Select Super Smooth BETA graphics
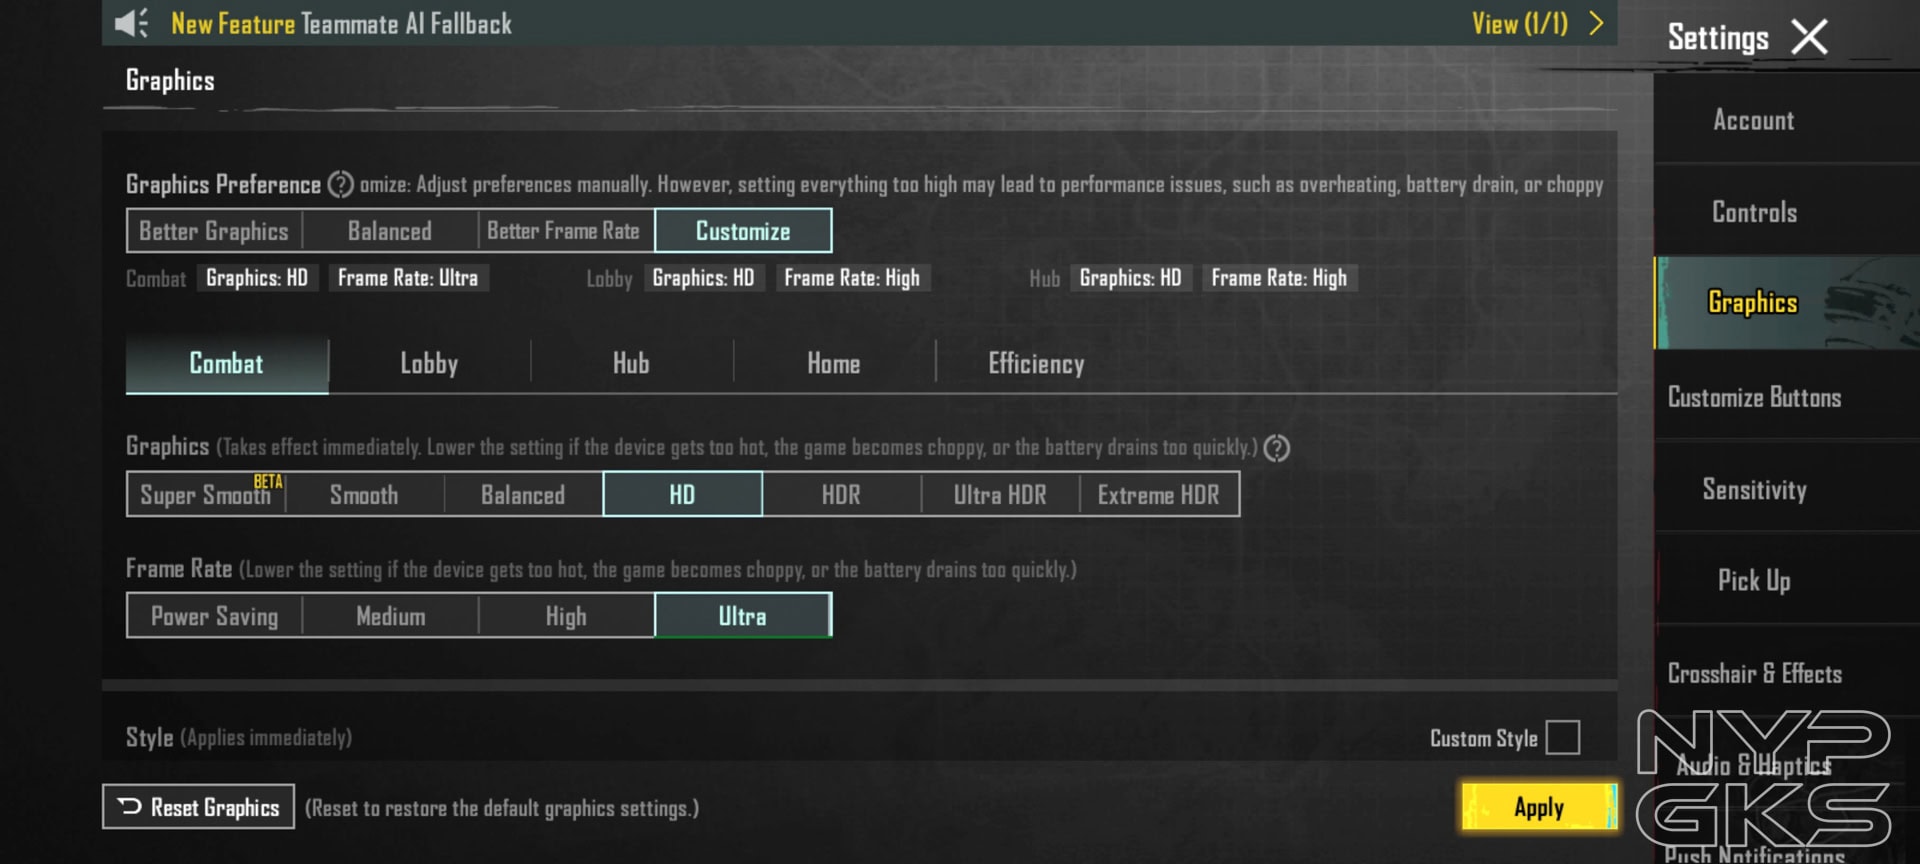 pos(206,495)
